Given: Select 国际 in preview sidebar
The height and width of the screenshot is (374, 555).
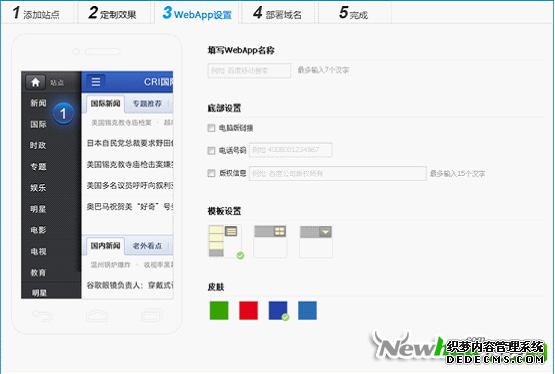Looking at the screenshot, I should pyautogui.click(x=38, y=124).
